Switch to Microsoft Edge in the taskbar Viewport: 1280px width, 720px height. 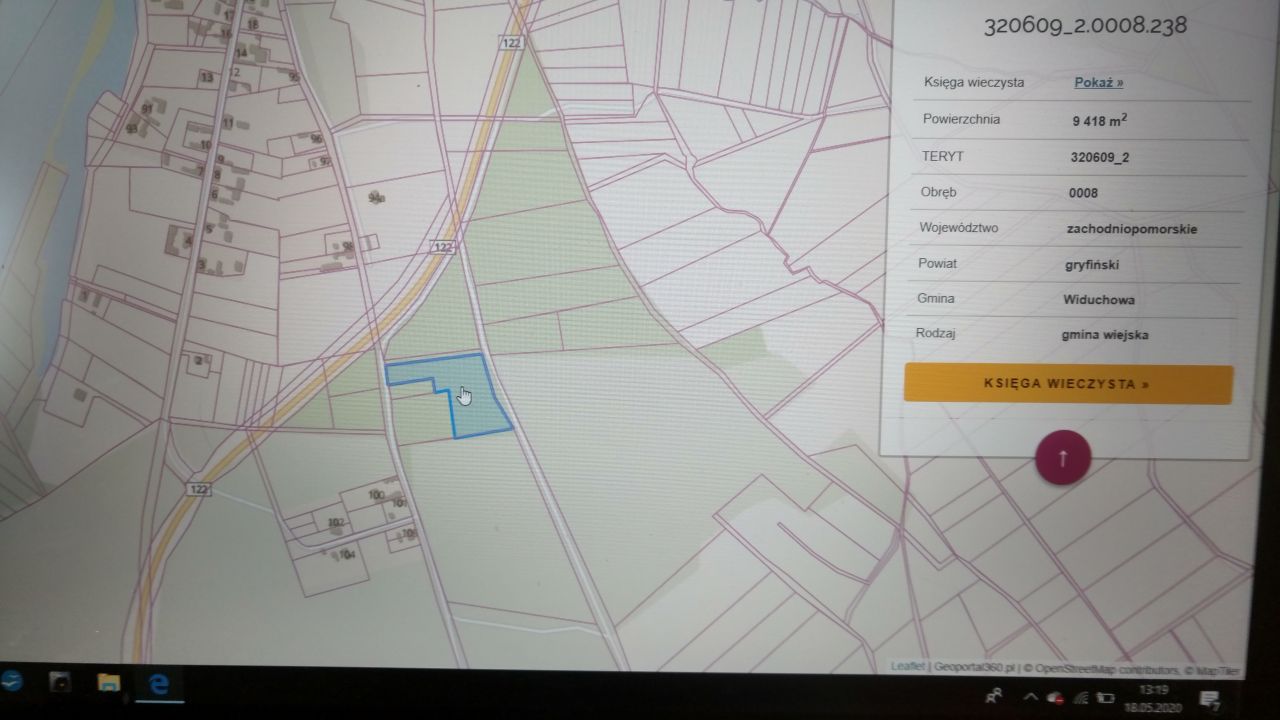pyautogui.click(x=158, y=684)
